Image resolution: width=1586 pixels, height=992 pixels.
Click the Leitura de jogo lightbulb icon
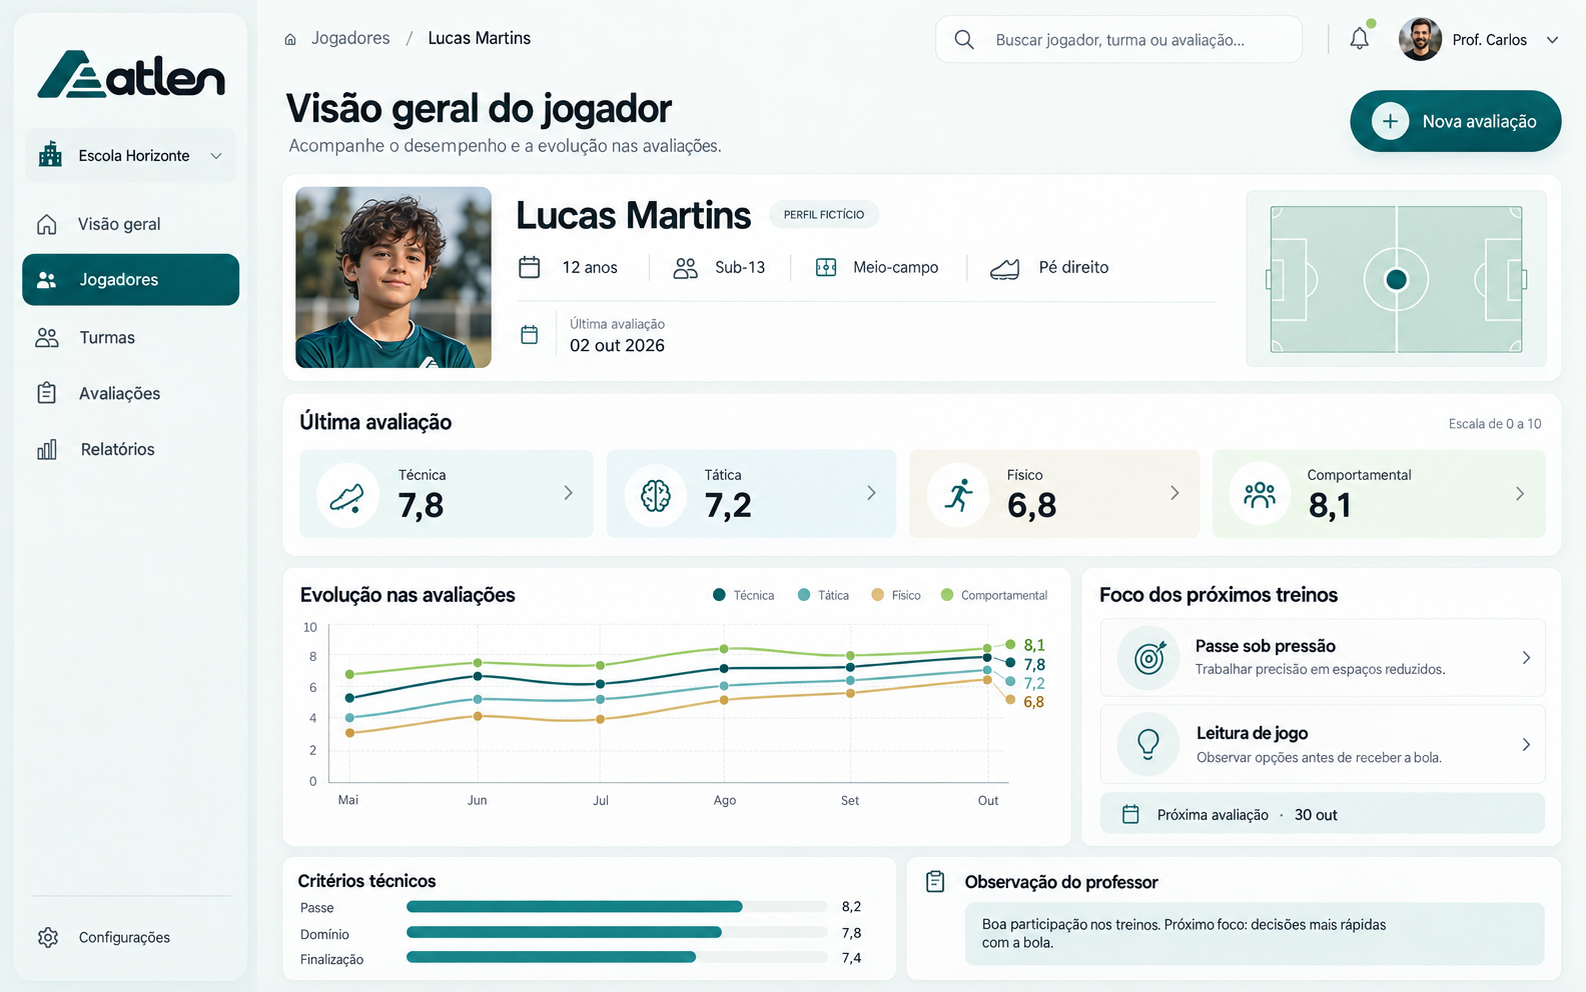coord(1149,744)
